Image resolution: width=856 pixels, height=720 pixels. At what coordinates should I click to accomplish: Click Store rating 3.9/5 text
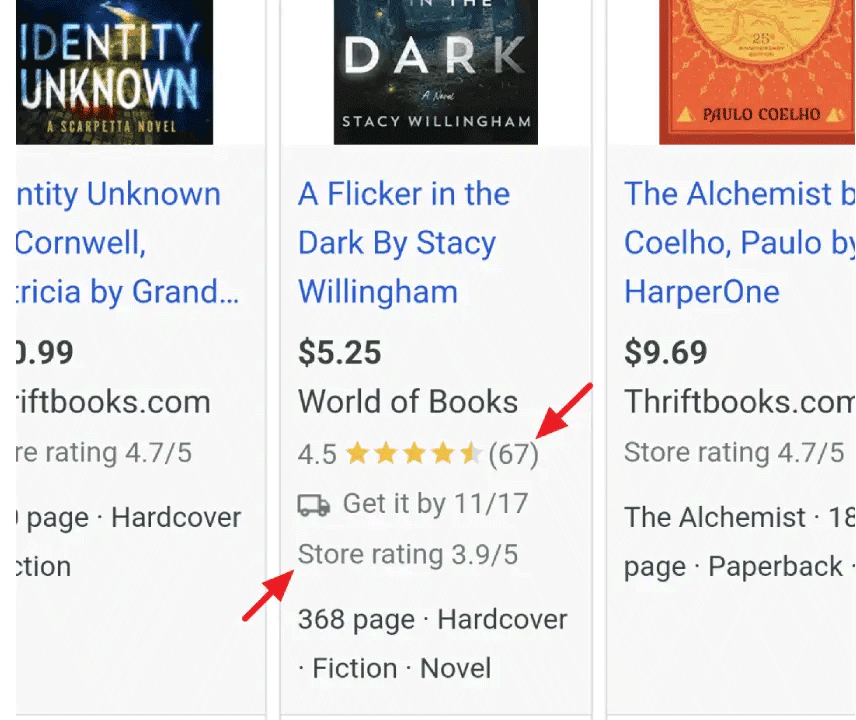[x=408, y=554]
